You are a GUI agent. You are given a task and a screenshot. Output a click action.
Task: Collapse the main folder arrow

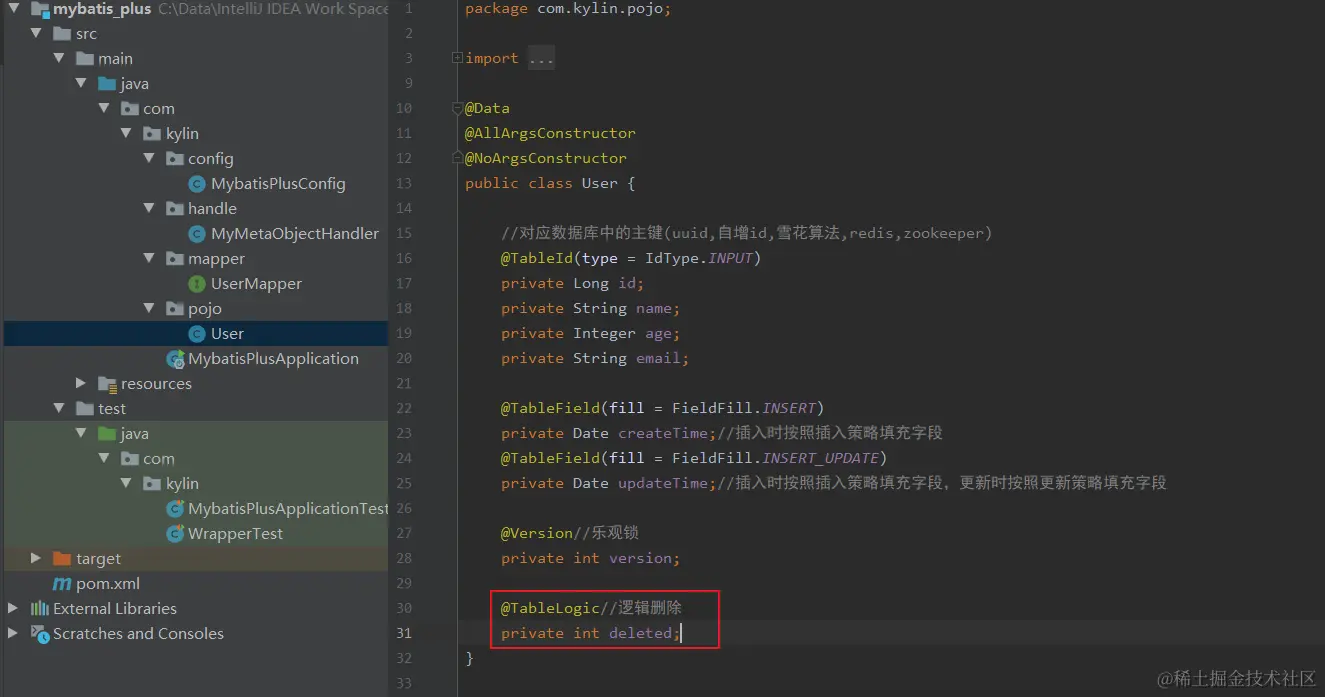(x=60, y=58)
